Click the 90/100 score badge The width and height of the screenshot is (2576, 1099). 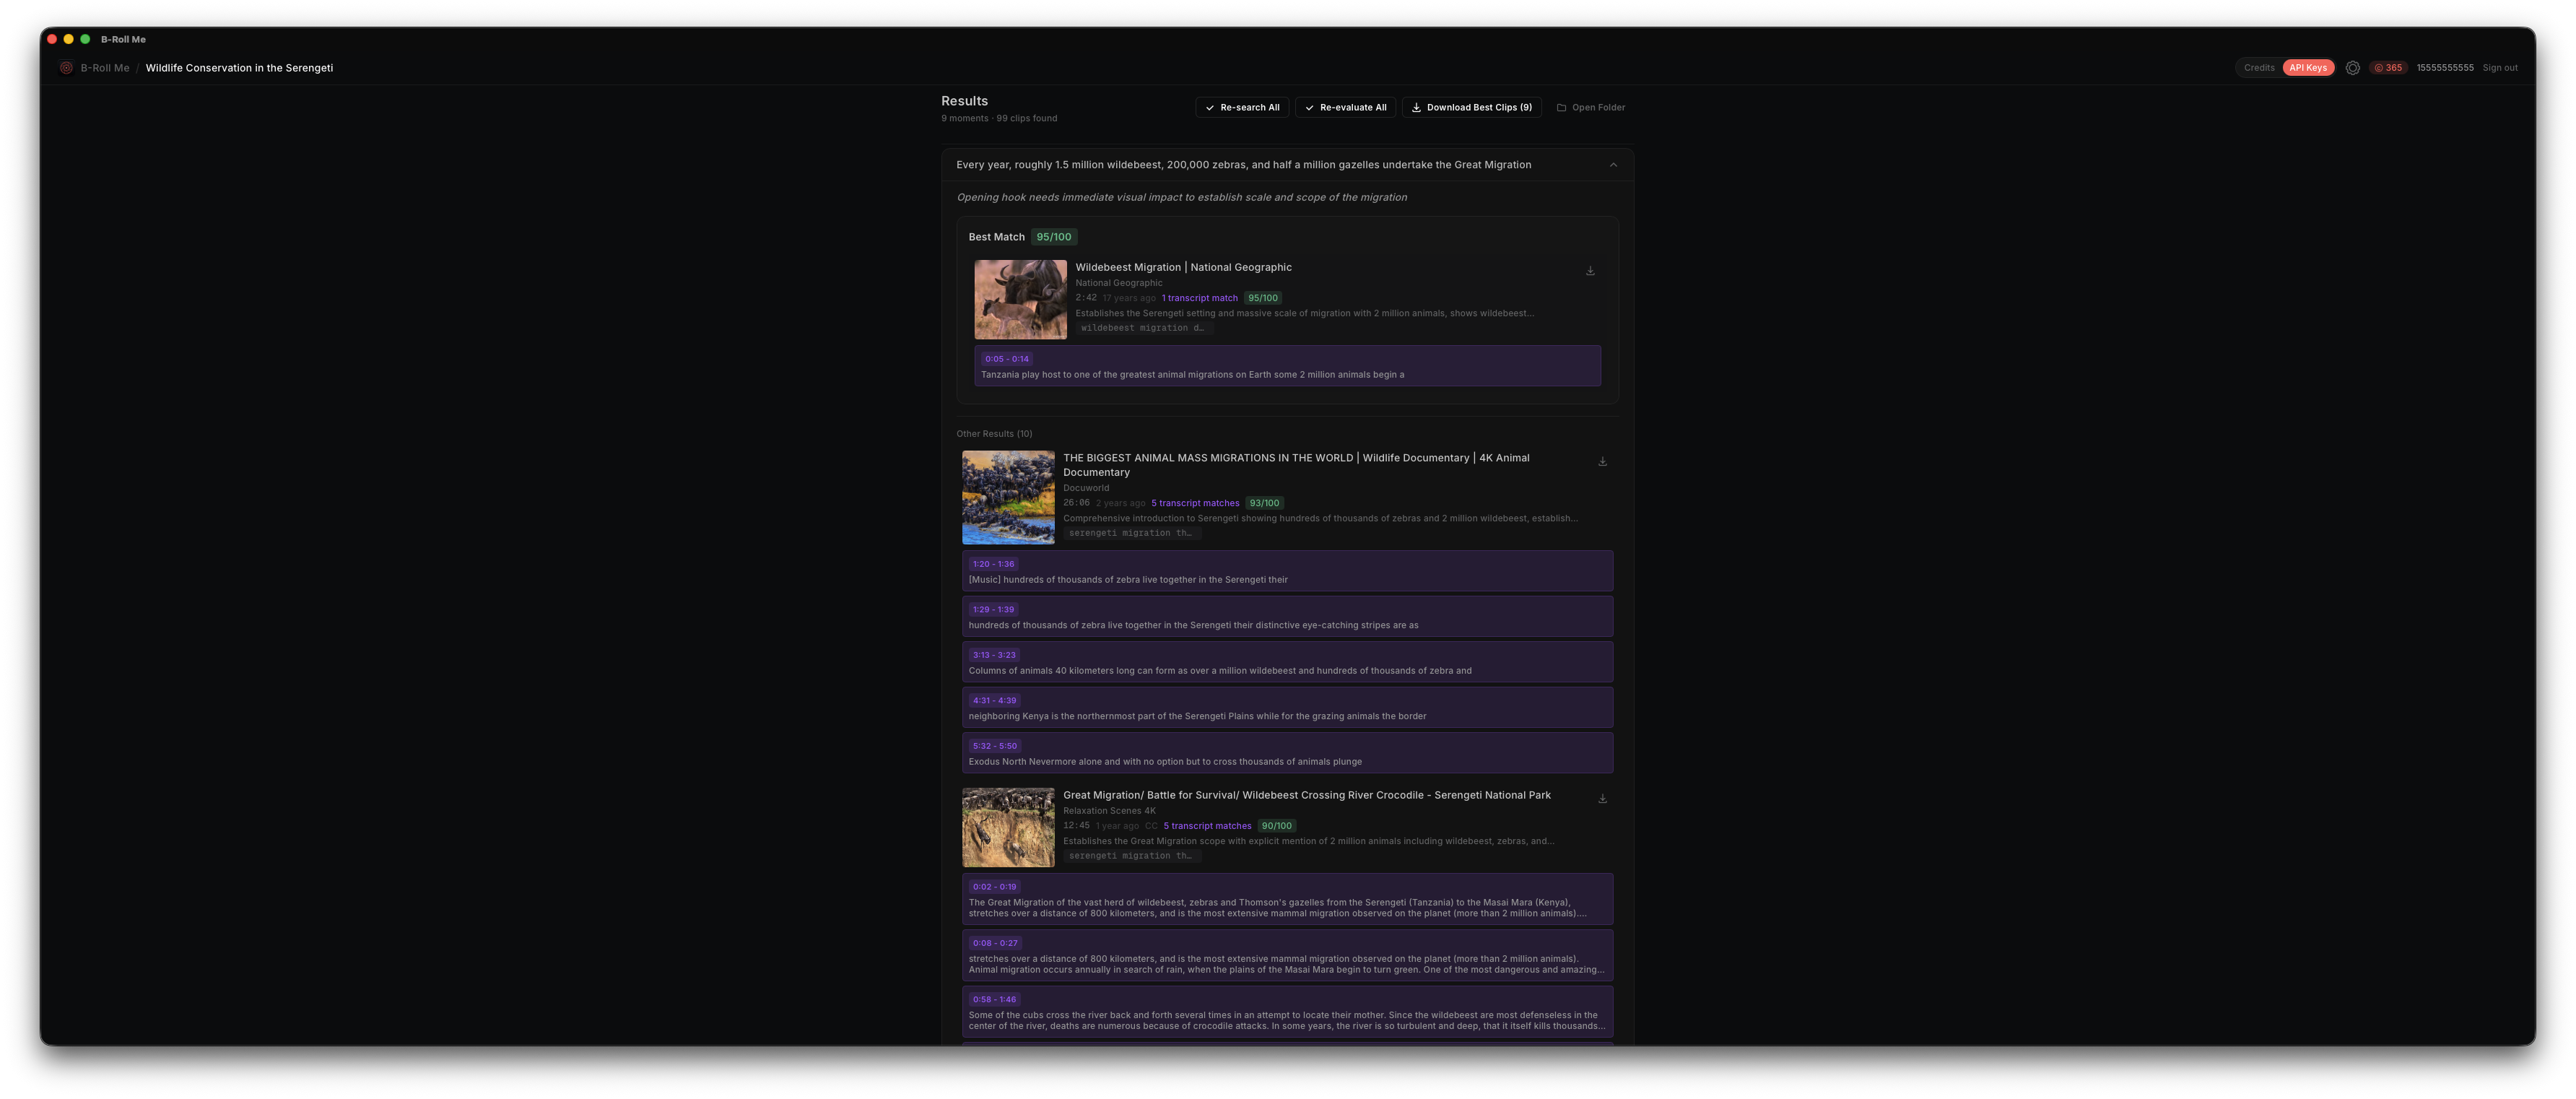tap(1276, 826)
